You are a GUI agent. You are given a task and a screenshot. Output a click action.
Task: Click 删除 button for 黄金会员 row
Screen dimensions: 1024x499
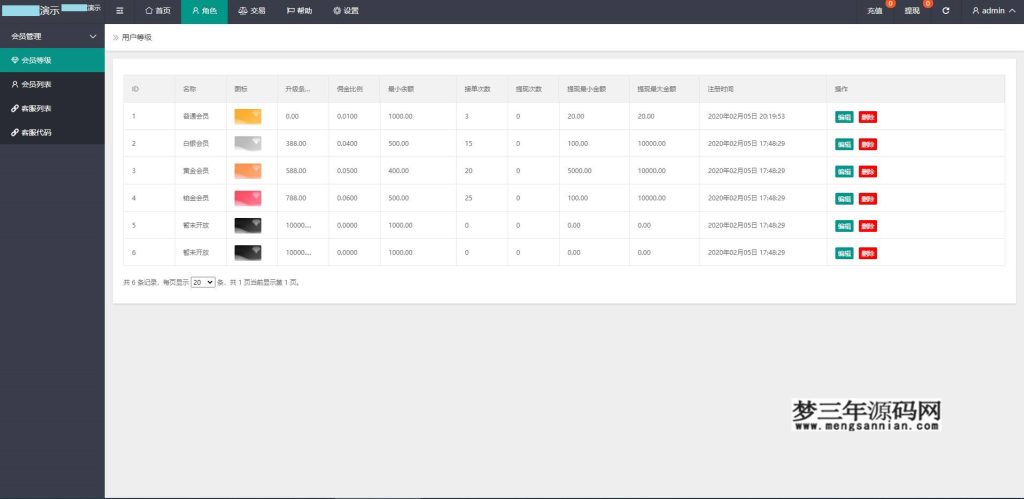[867, 171]
